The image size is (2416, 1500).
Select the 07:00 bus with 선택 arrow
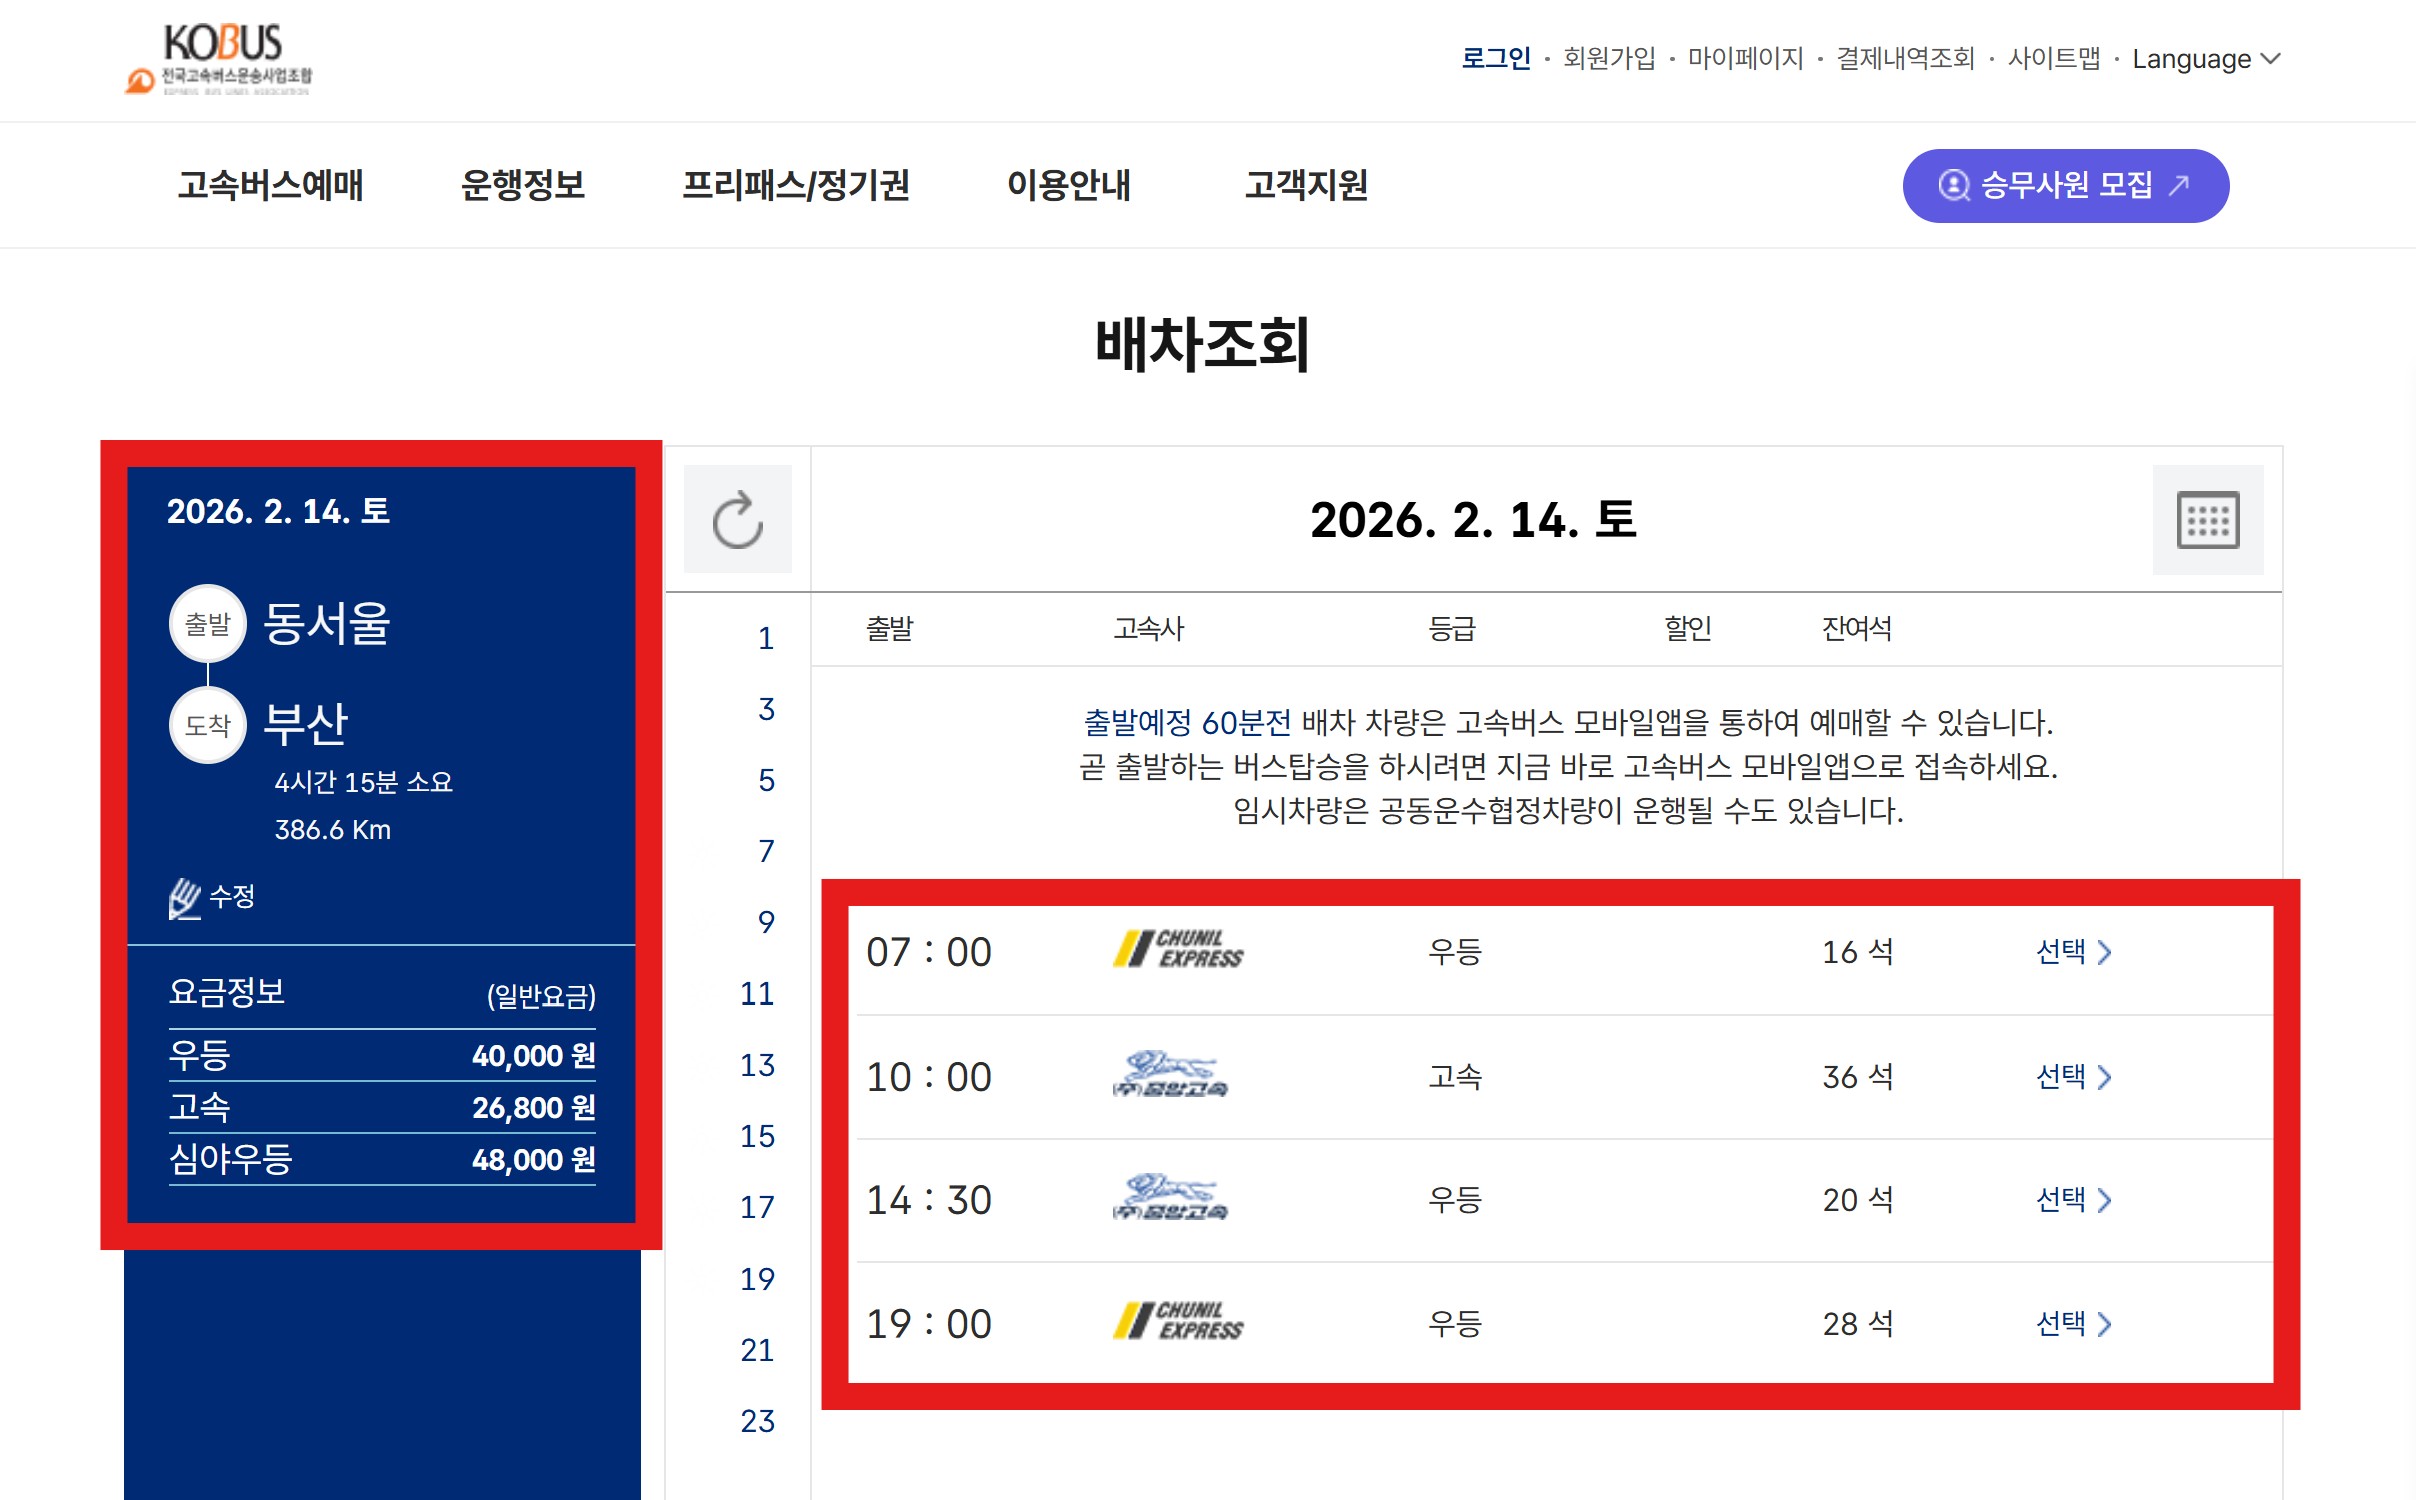pos(2073,951)
